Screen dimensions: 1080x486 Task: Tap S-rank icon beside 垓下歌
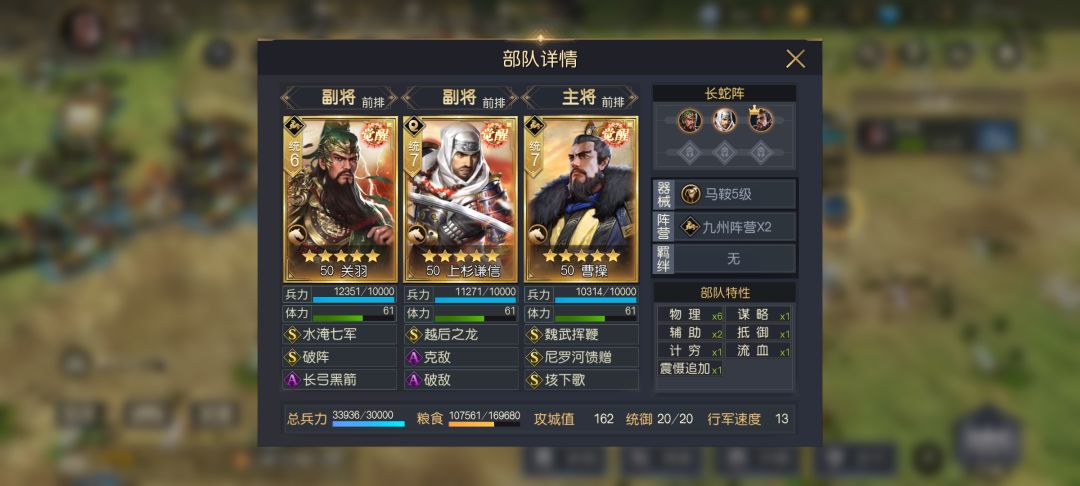click(534, 380)
